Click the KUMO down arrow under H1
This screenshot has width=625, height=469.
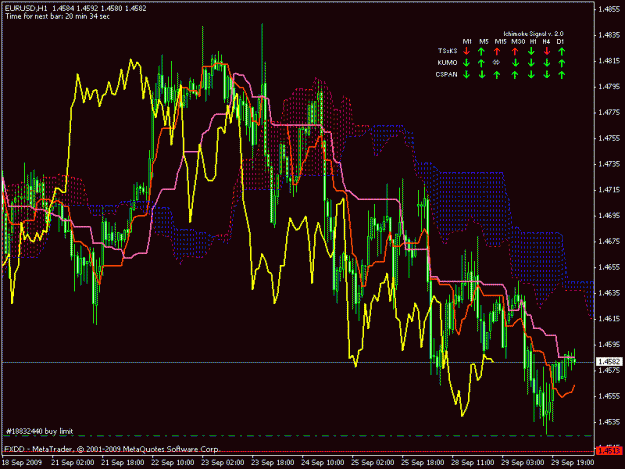click(x=531, y=63)
